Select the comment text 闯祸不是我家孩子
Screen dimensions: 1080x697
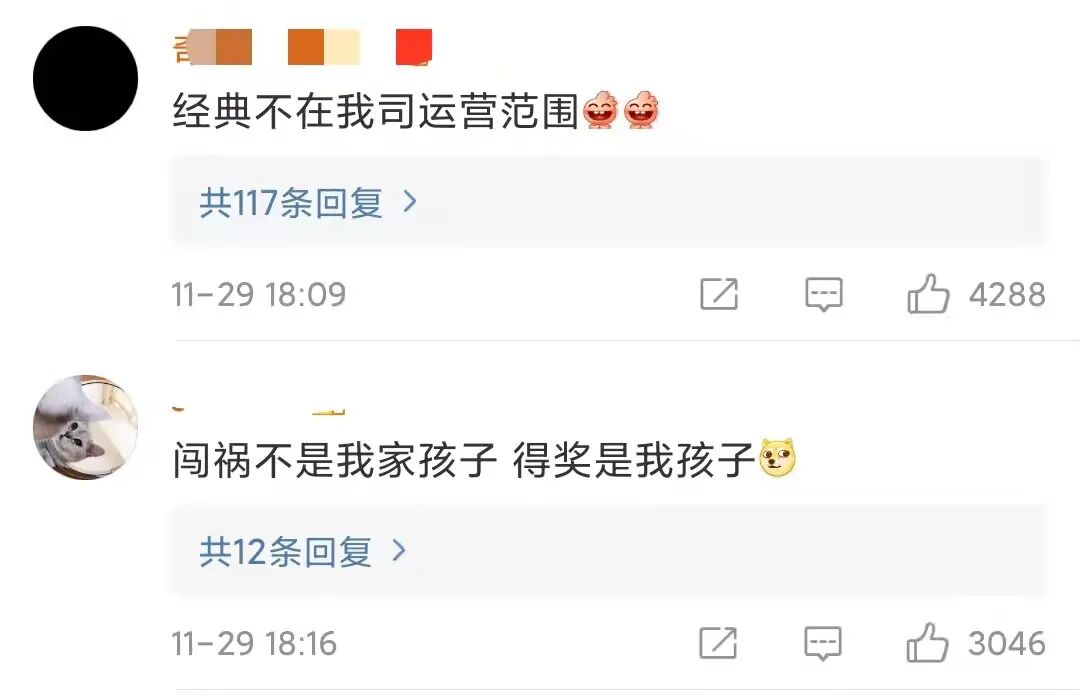click(335, 461)
